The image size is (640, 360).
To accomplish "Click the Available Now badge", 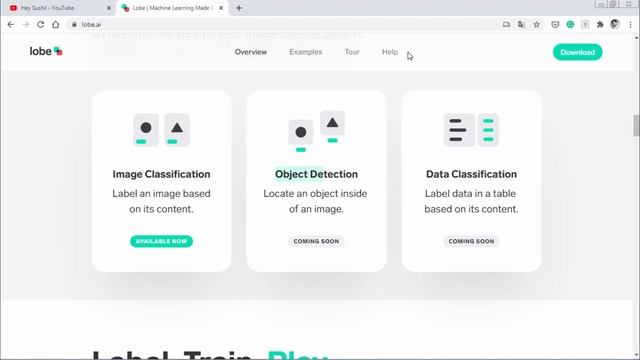I will coord(161,241).
